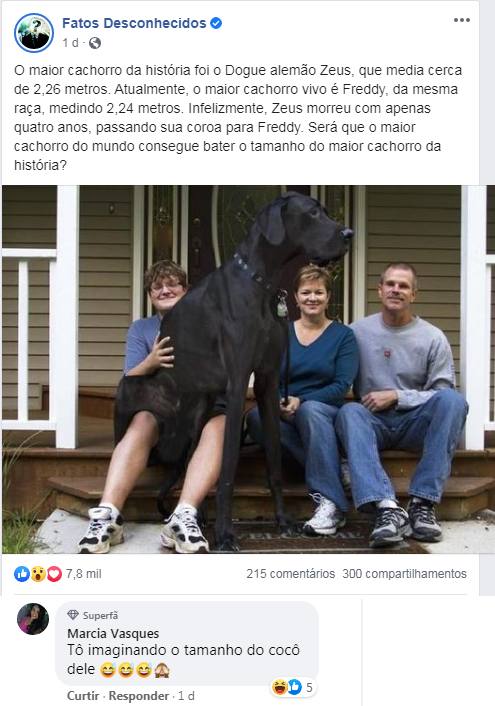Viewport: 495px width, 706px height.
Task: Click the heart love reaction icon
Action: point(54,574)
